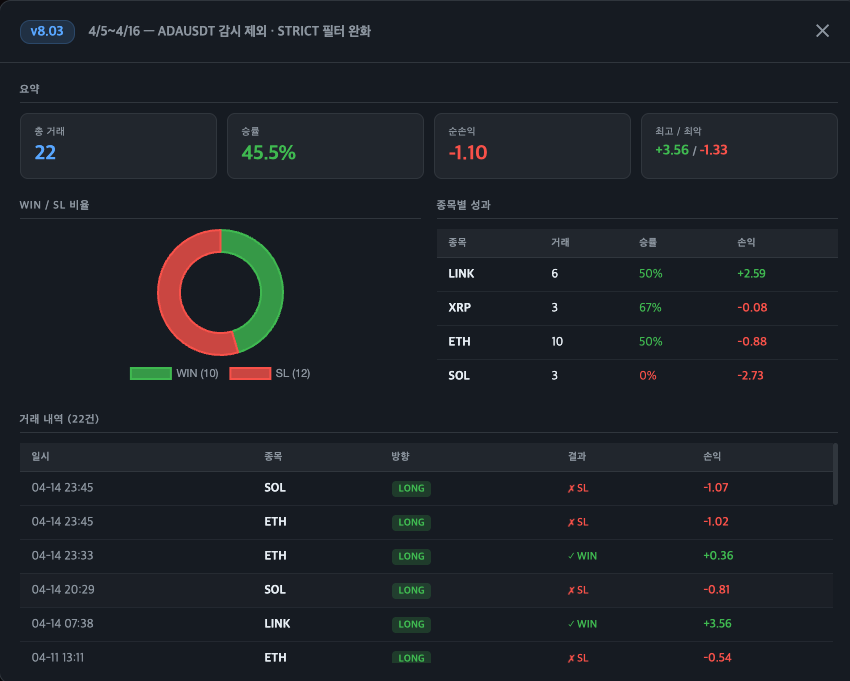The image size is (850, 681).
Task: Sort trade history by 일시 column header
Action: [41, 456]
